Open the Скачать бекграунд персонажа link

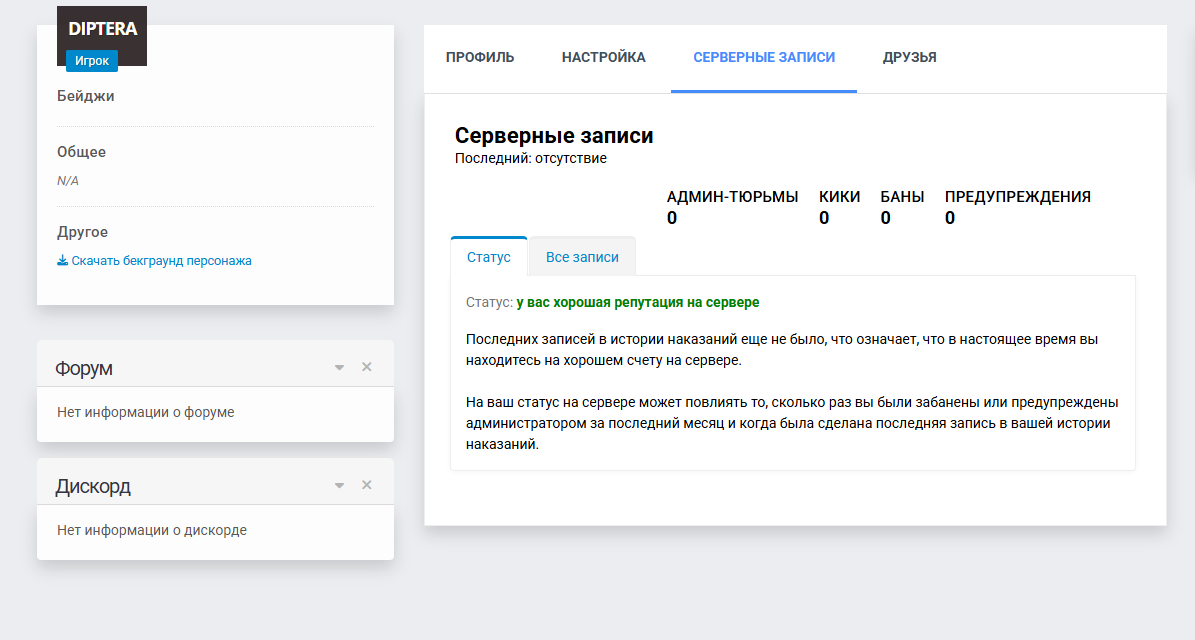pyautogui.click(x=161, y=261)
